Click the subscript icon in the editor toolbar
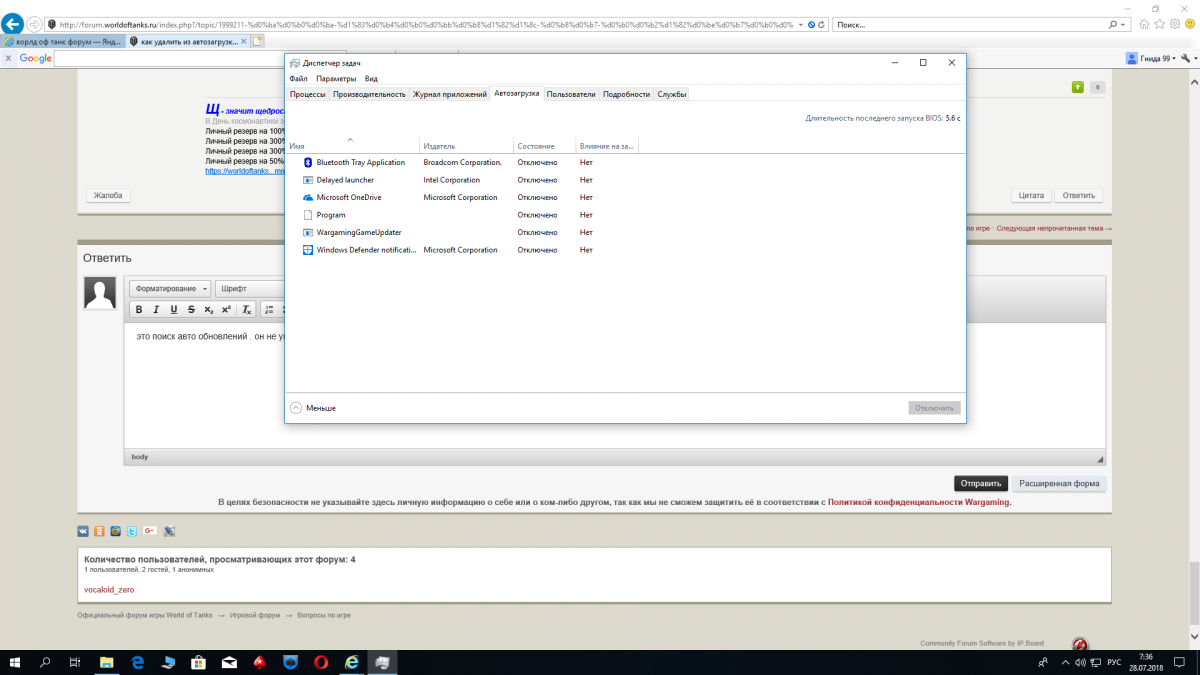The image size is (1200, 675). coord(208,310)
